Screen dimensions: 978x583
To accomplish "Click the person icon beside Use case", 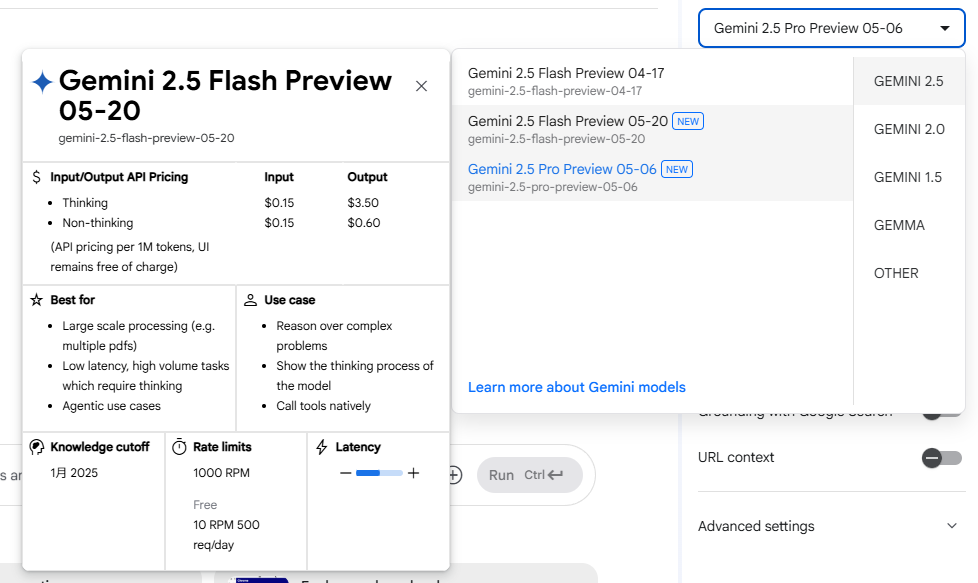I will pos(251,300).
